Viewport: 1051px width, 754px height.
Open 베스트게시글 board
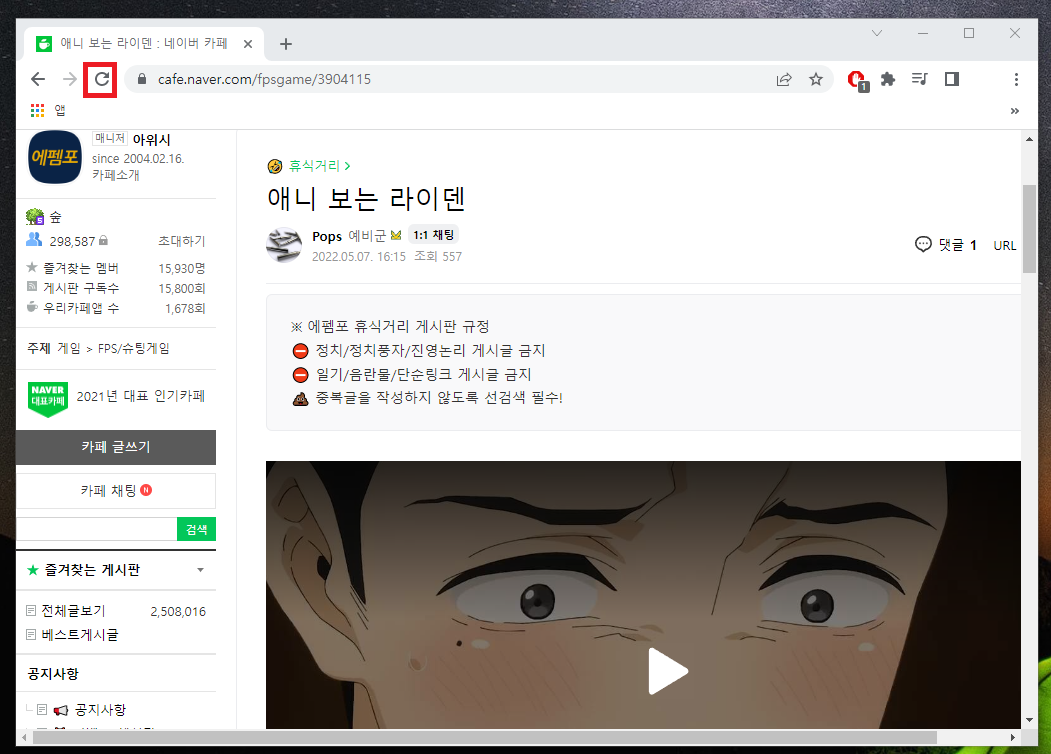point(80,634)
